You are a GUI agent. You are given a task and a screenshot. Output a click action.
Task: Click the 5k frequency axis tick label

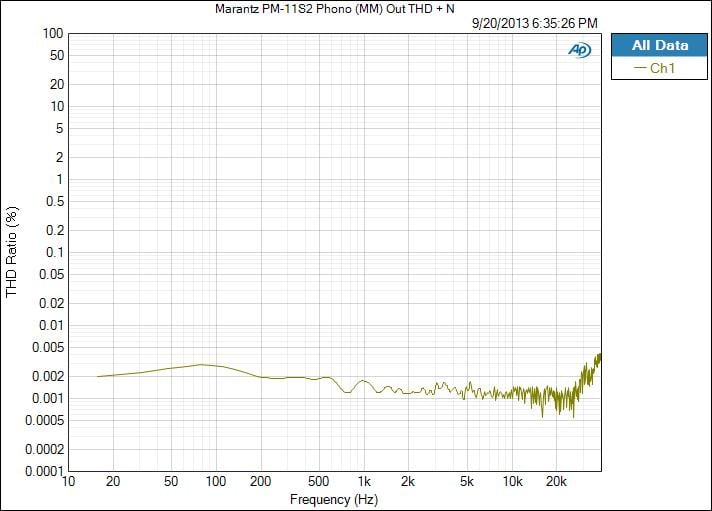pos(467,482)
